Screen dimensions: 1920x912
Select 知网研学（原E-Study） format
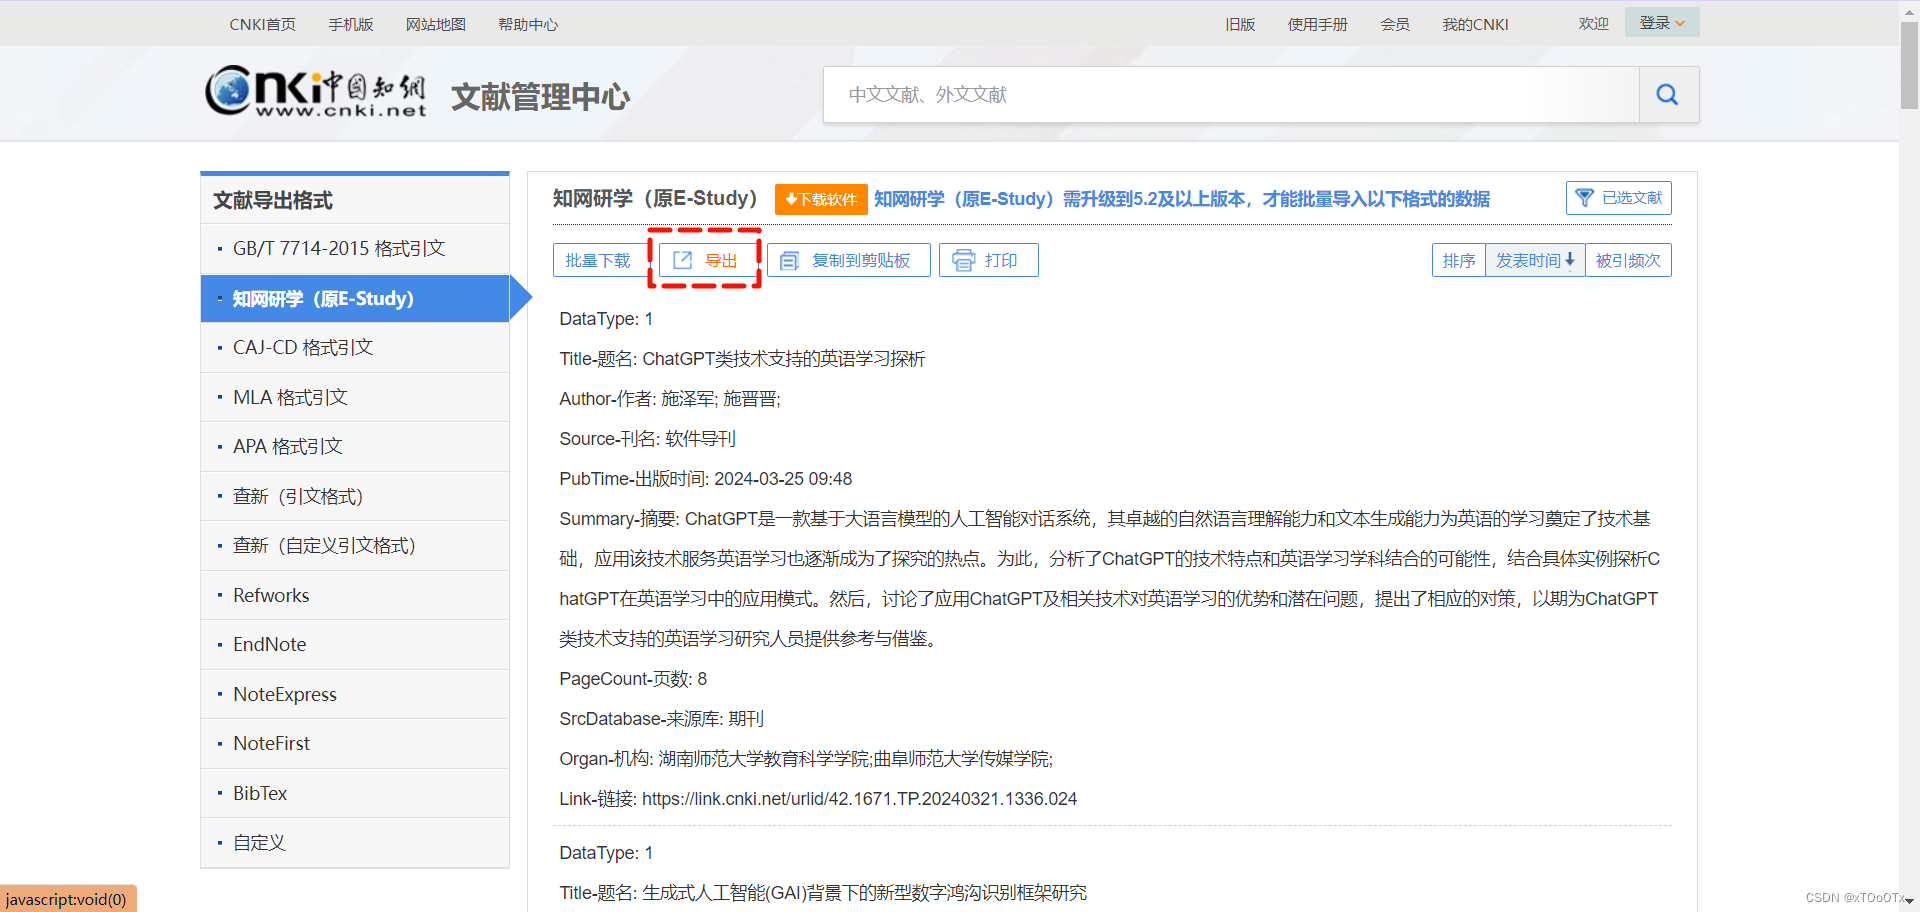(355, 298)
